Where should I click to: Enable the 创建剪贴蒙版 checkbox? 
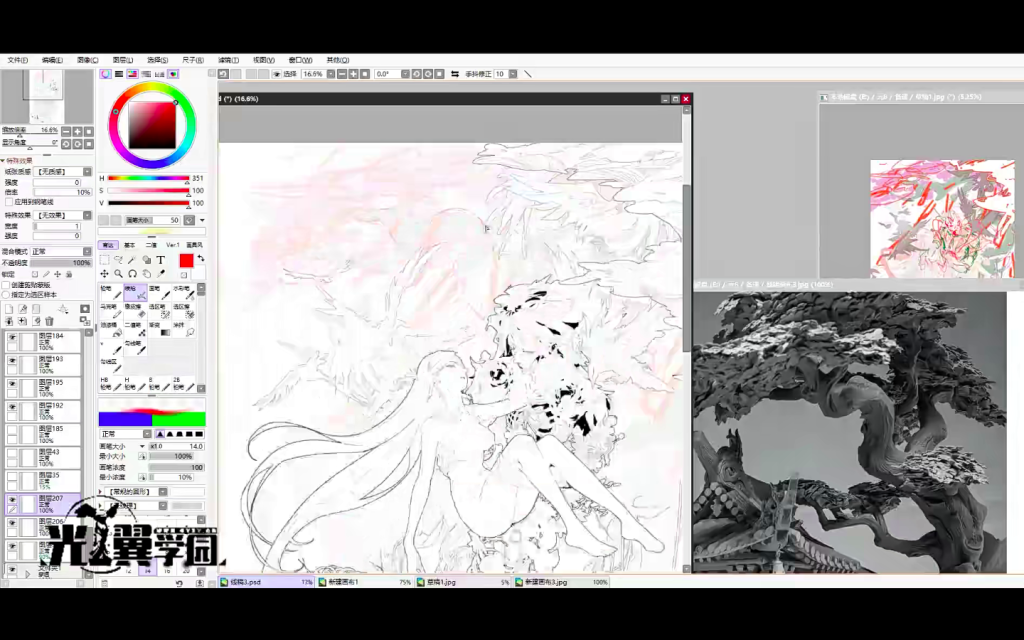5,285
